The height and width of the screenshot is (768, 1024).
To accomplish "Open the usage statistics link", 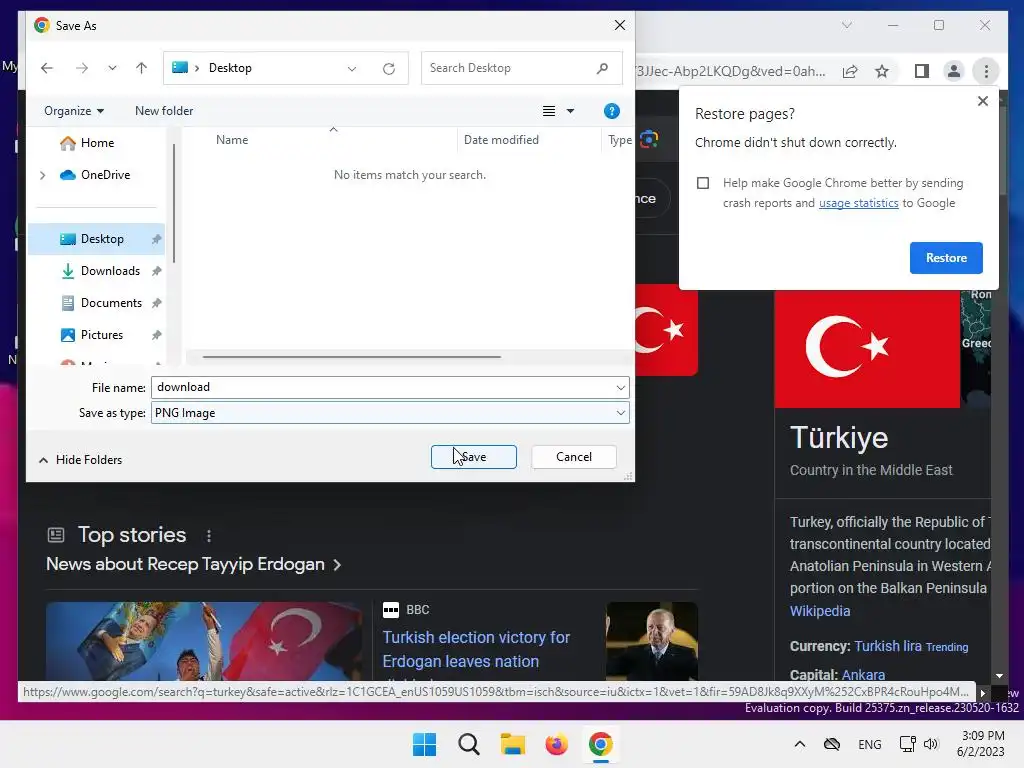I will 858,203.
